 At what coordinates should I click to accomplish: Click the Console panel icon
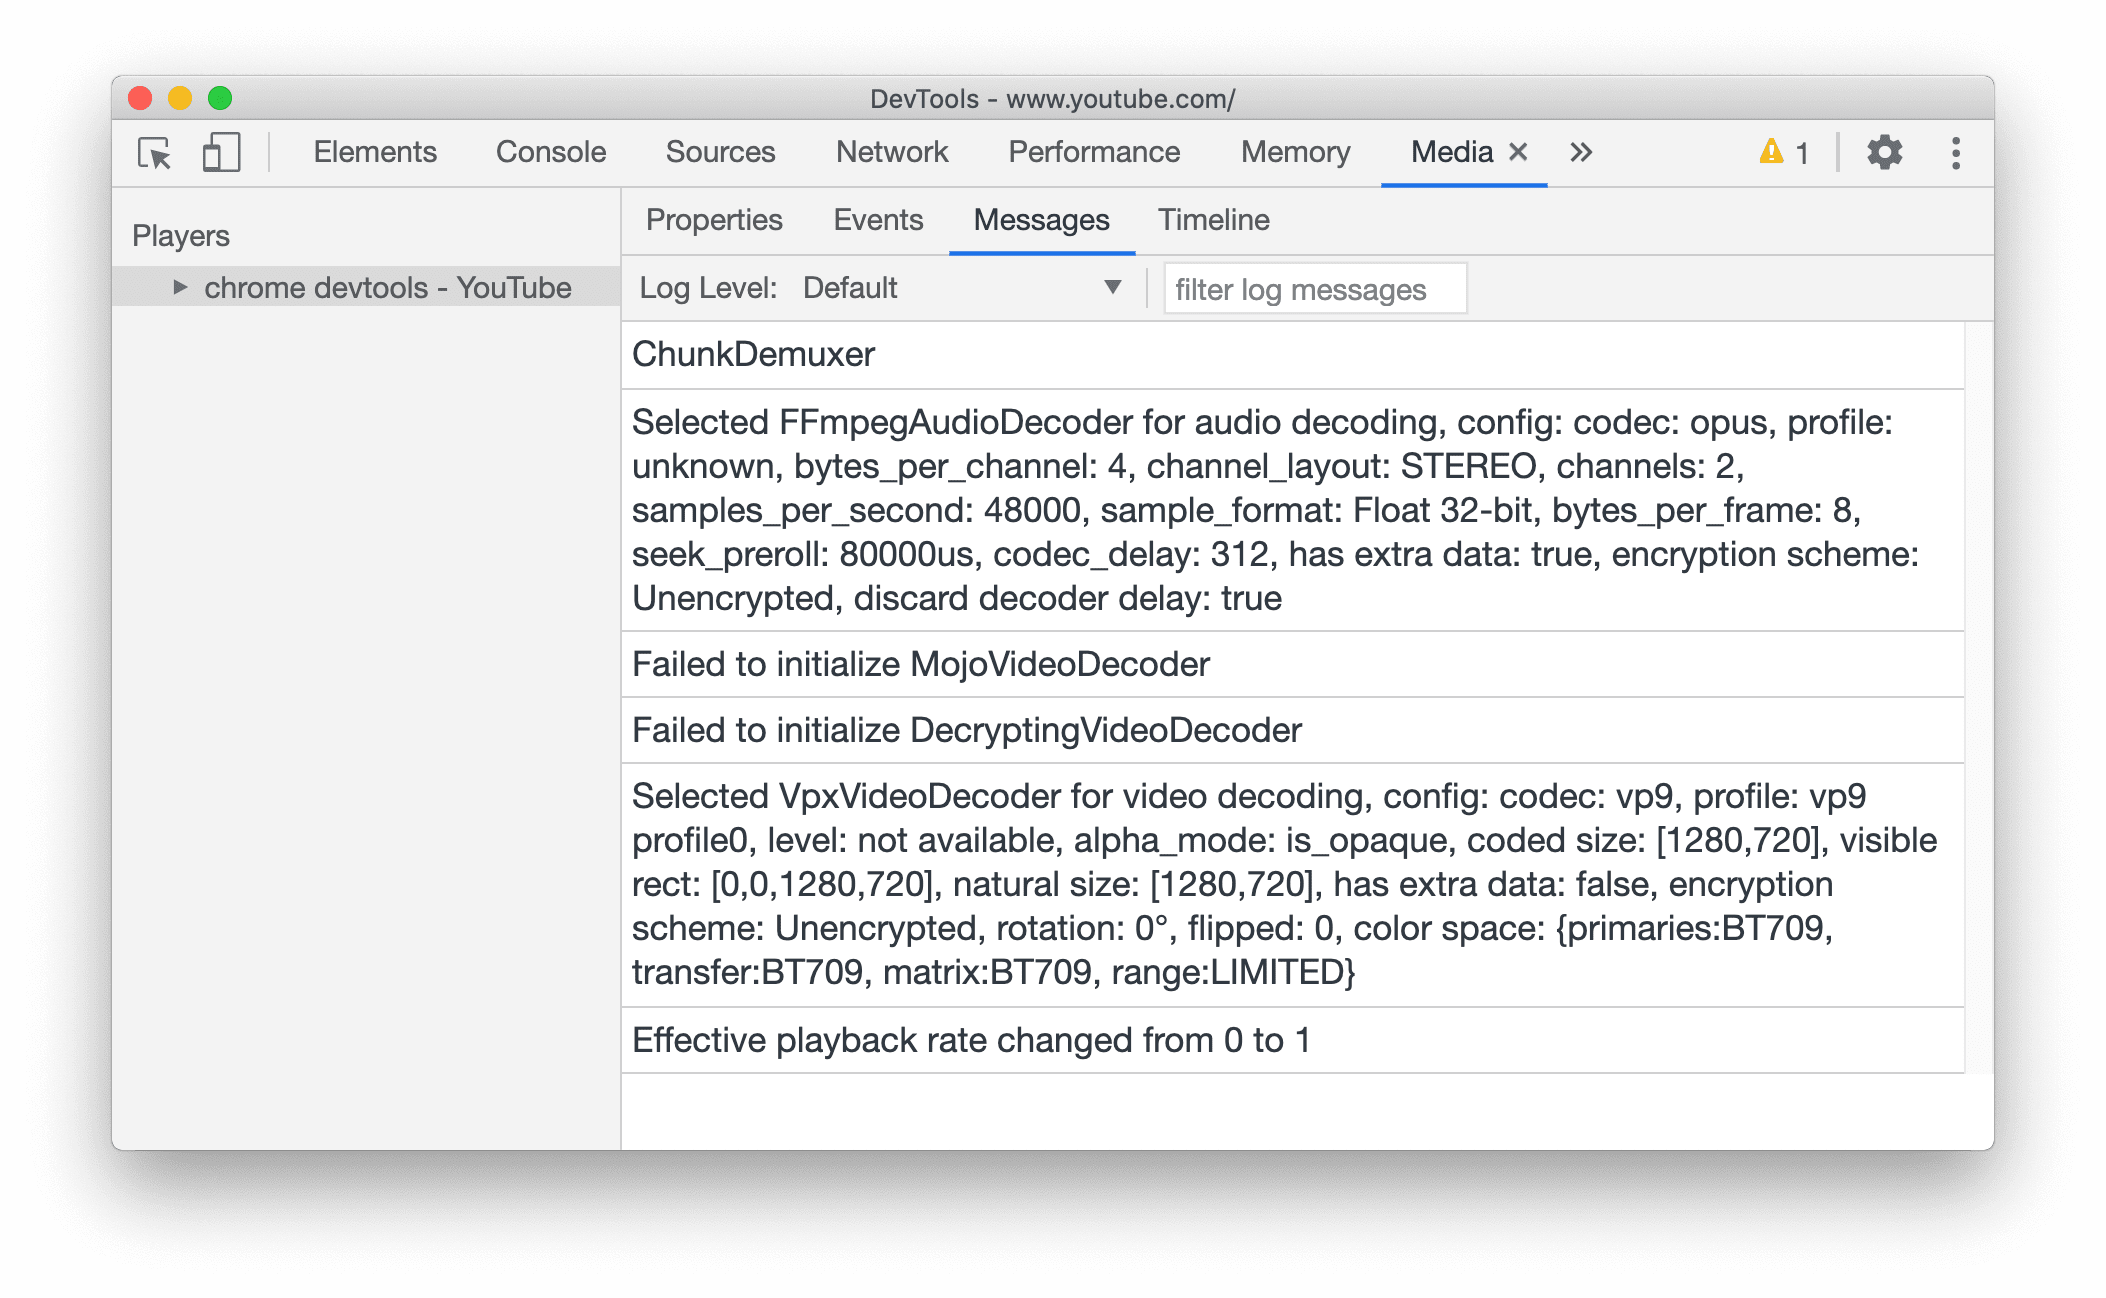pyautogui.click(x=552, y=152)
